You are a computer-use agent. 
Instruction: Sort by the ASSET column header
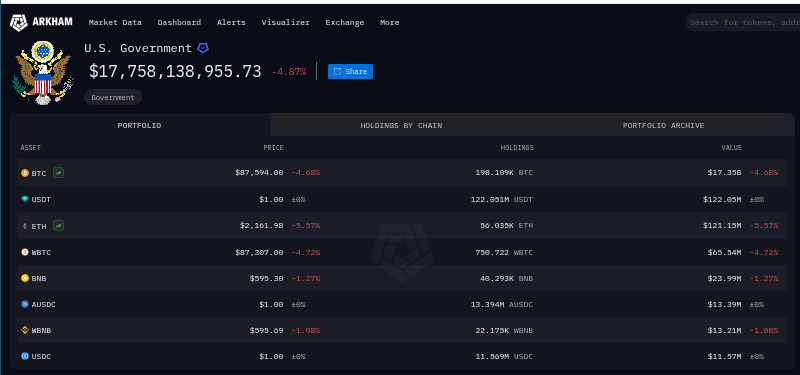(31, 148)
